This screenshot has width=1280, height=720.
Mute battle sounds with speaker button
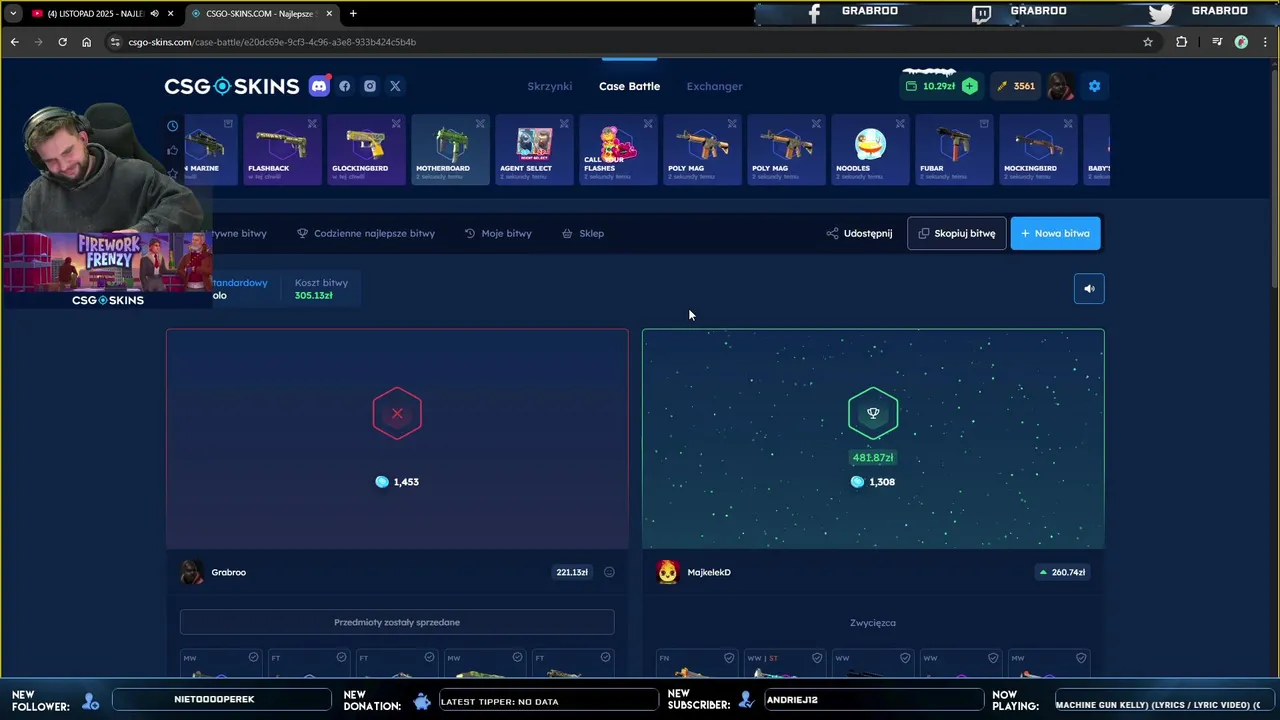tap(1089, 289)
